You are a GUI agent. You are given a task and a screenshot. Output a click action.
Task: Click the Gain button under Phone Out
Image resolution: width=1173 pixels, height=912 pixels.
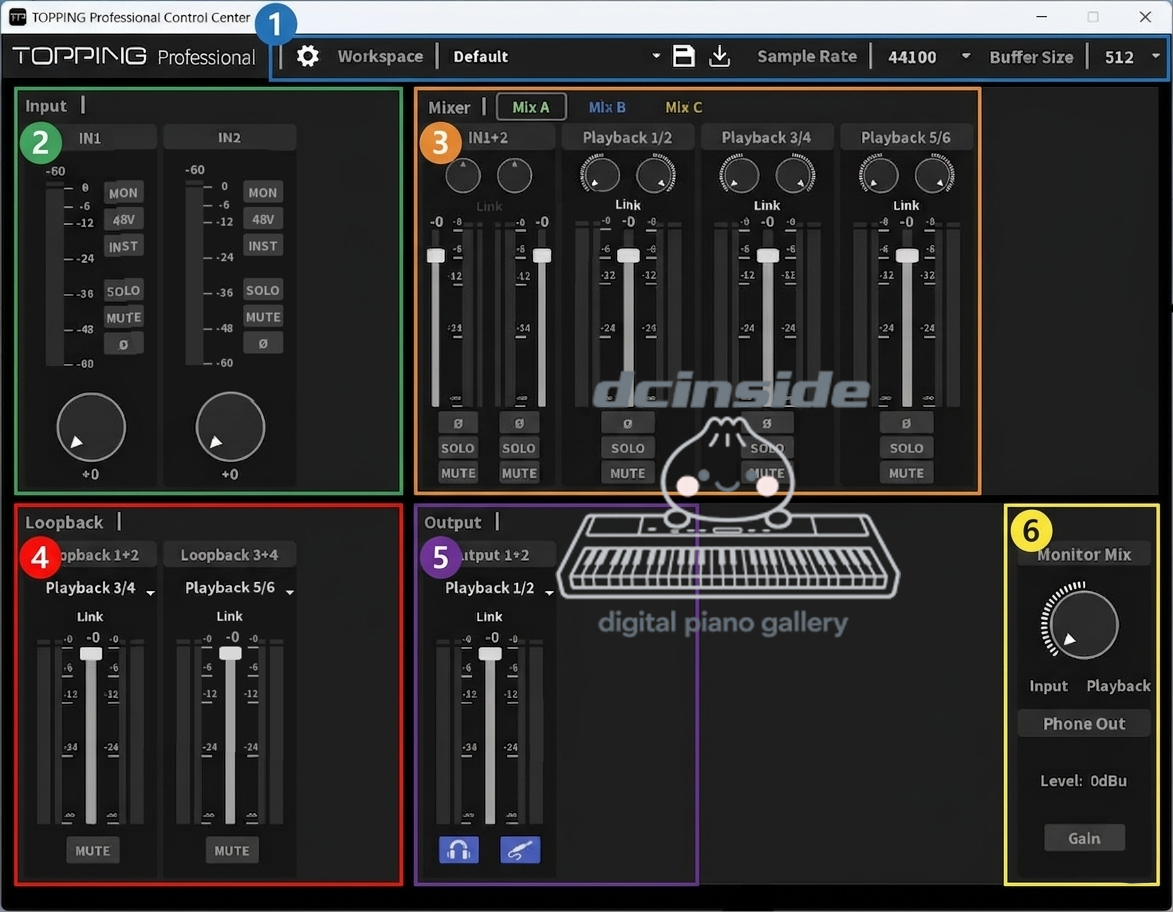coord(1084,838)
